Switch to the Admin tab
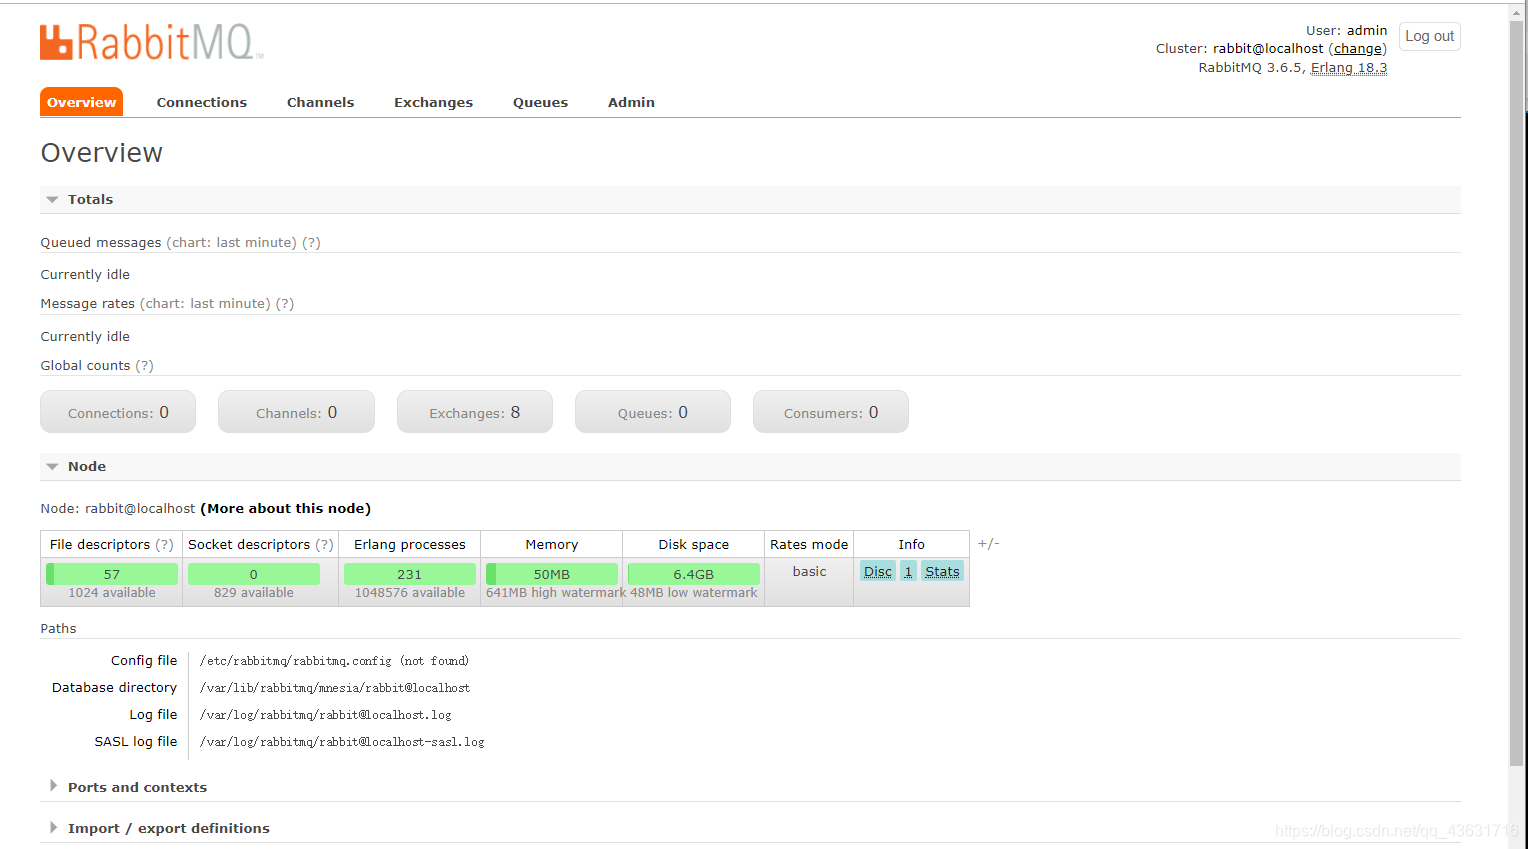The image size is (1528, 849). [631, 102]
